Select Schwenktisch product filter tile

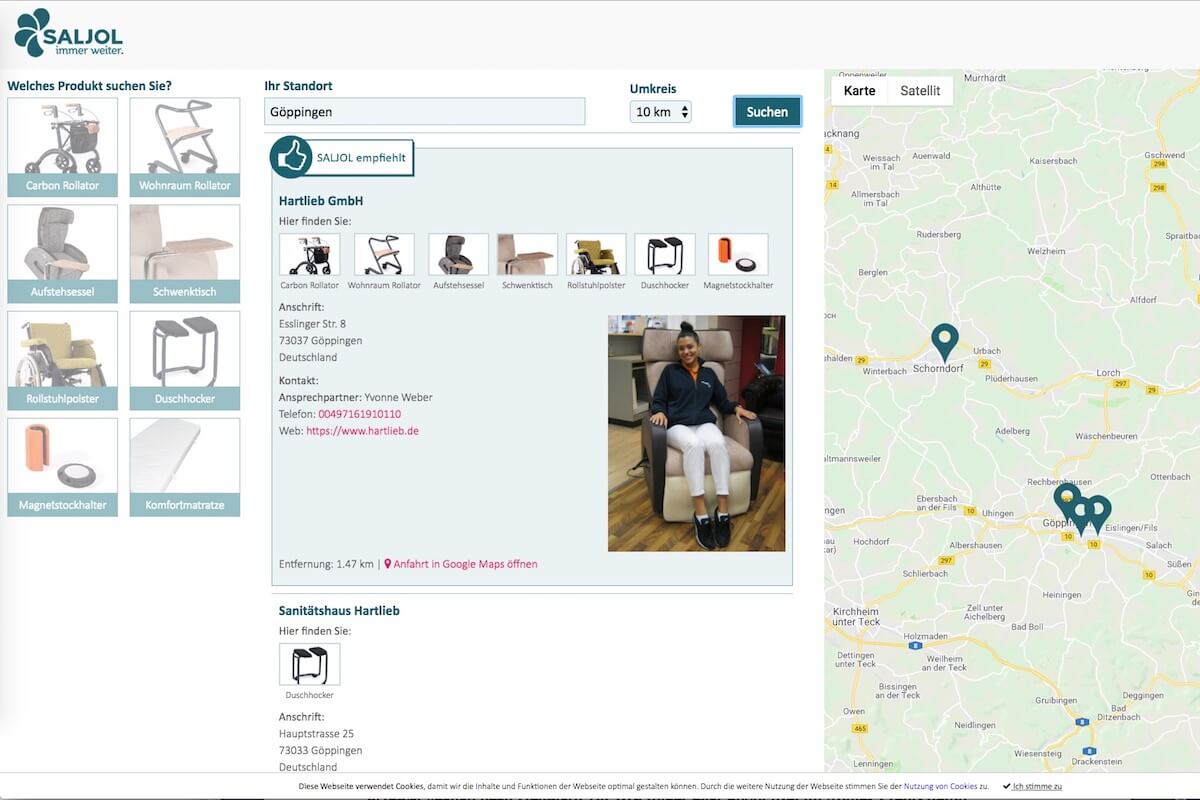click(185, 254)
